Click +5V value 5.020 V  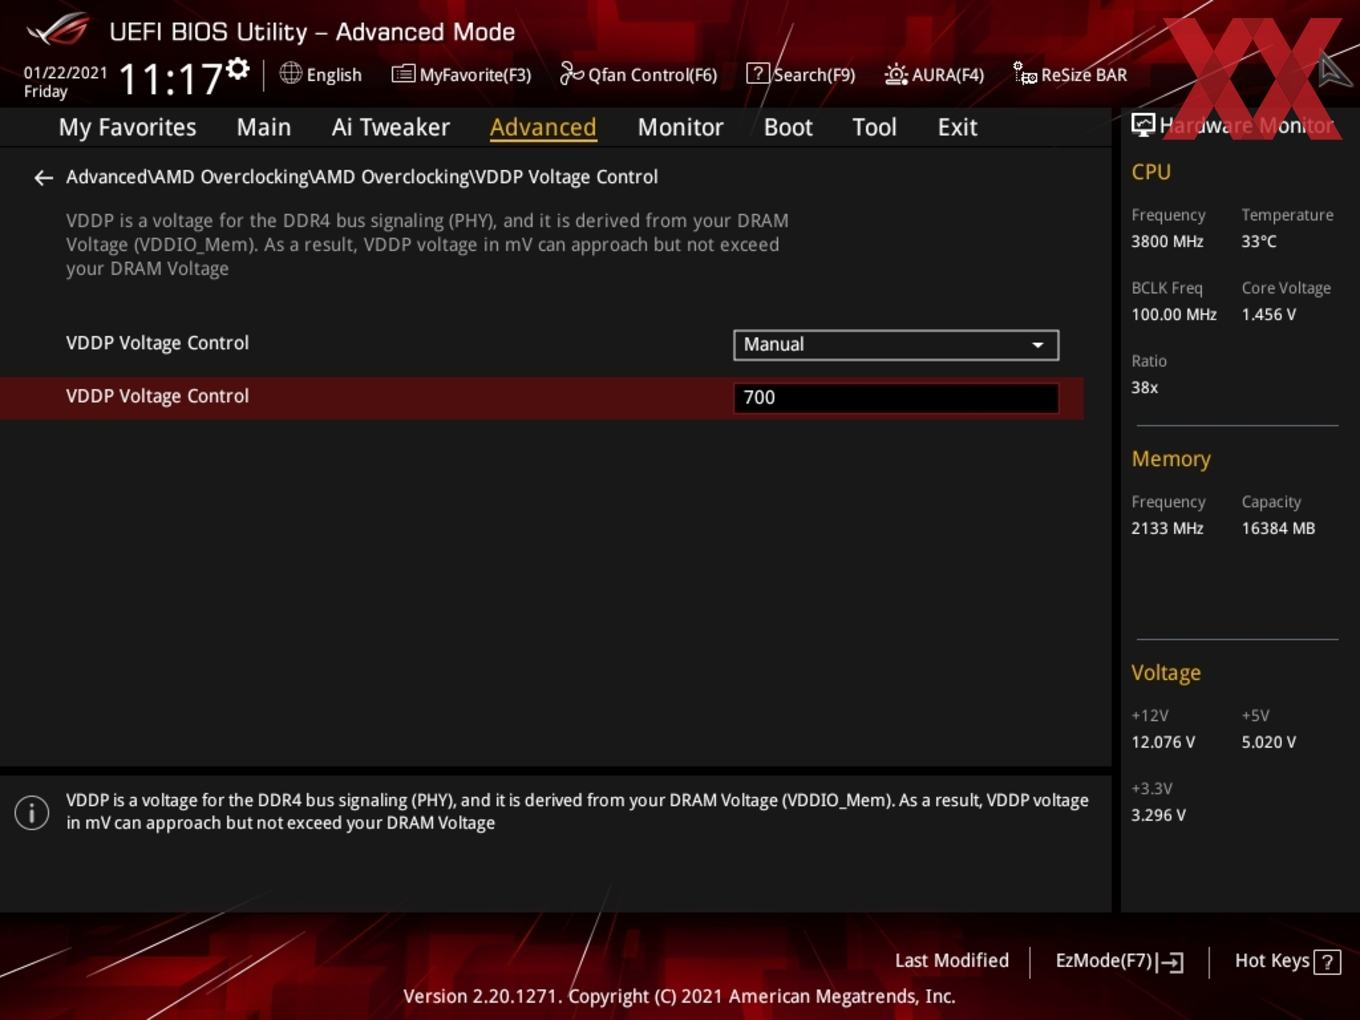[1269, 743]
